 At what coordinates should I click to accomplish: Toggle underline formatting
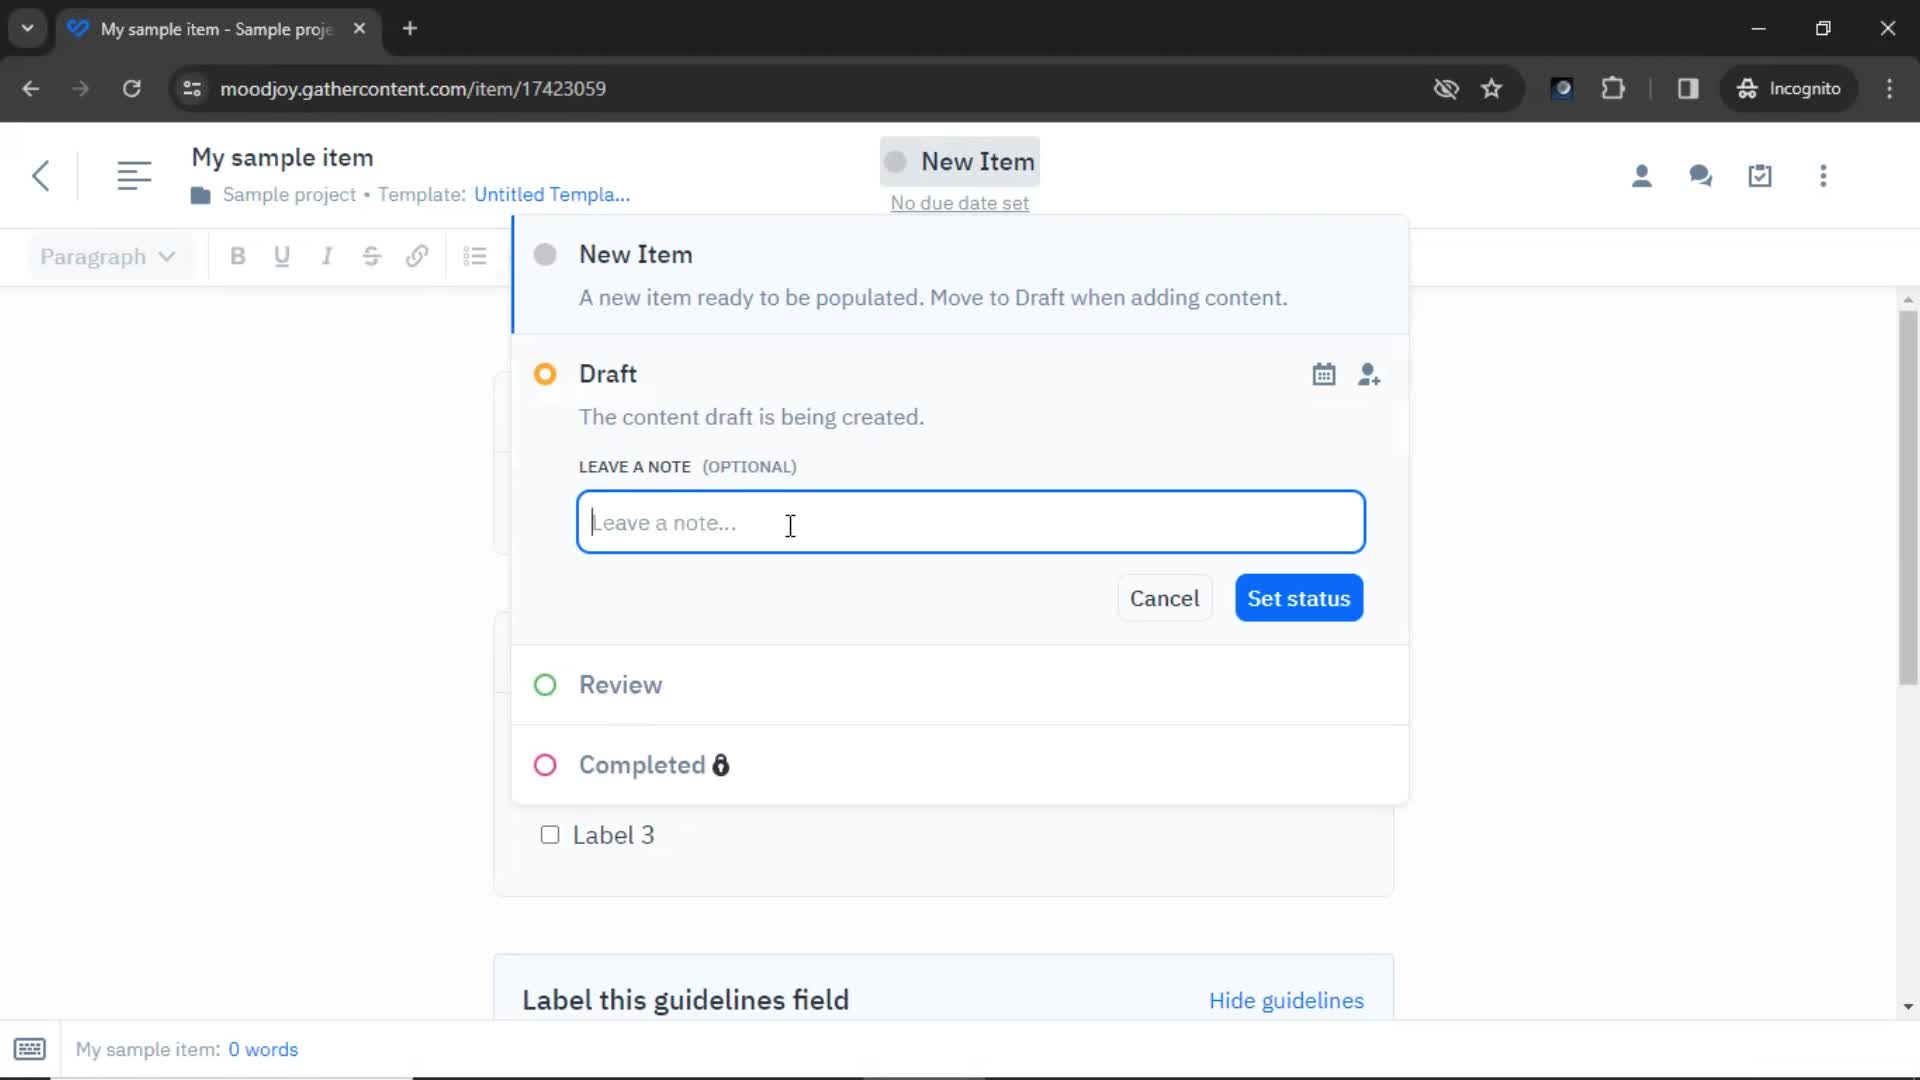click(282, 256)
